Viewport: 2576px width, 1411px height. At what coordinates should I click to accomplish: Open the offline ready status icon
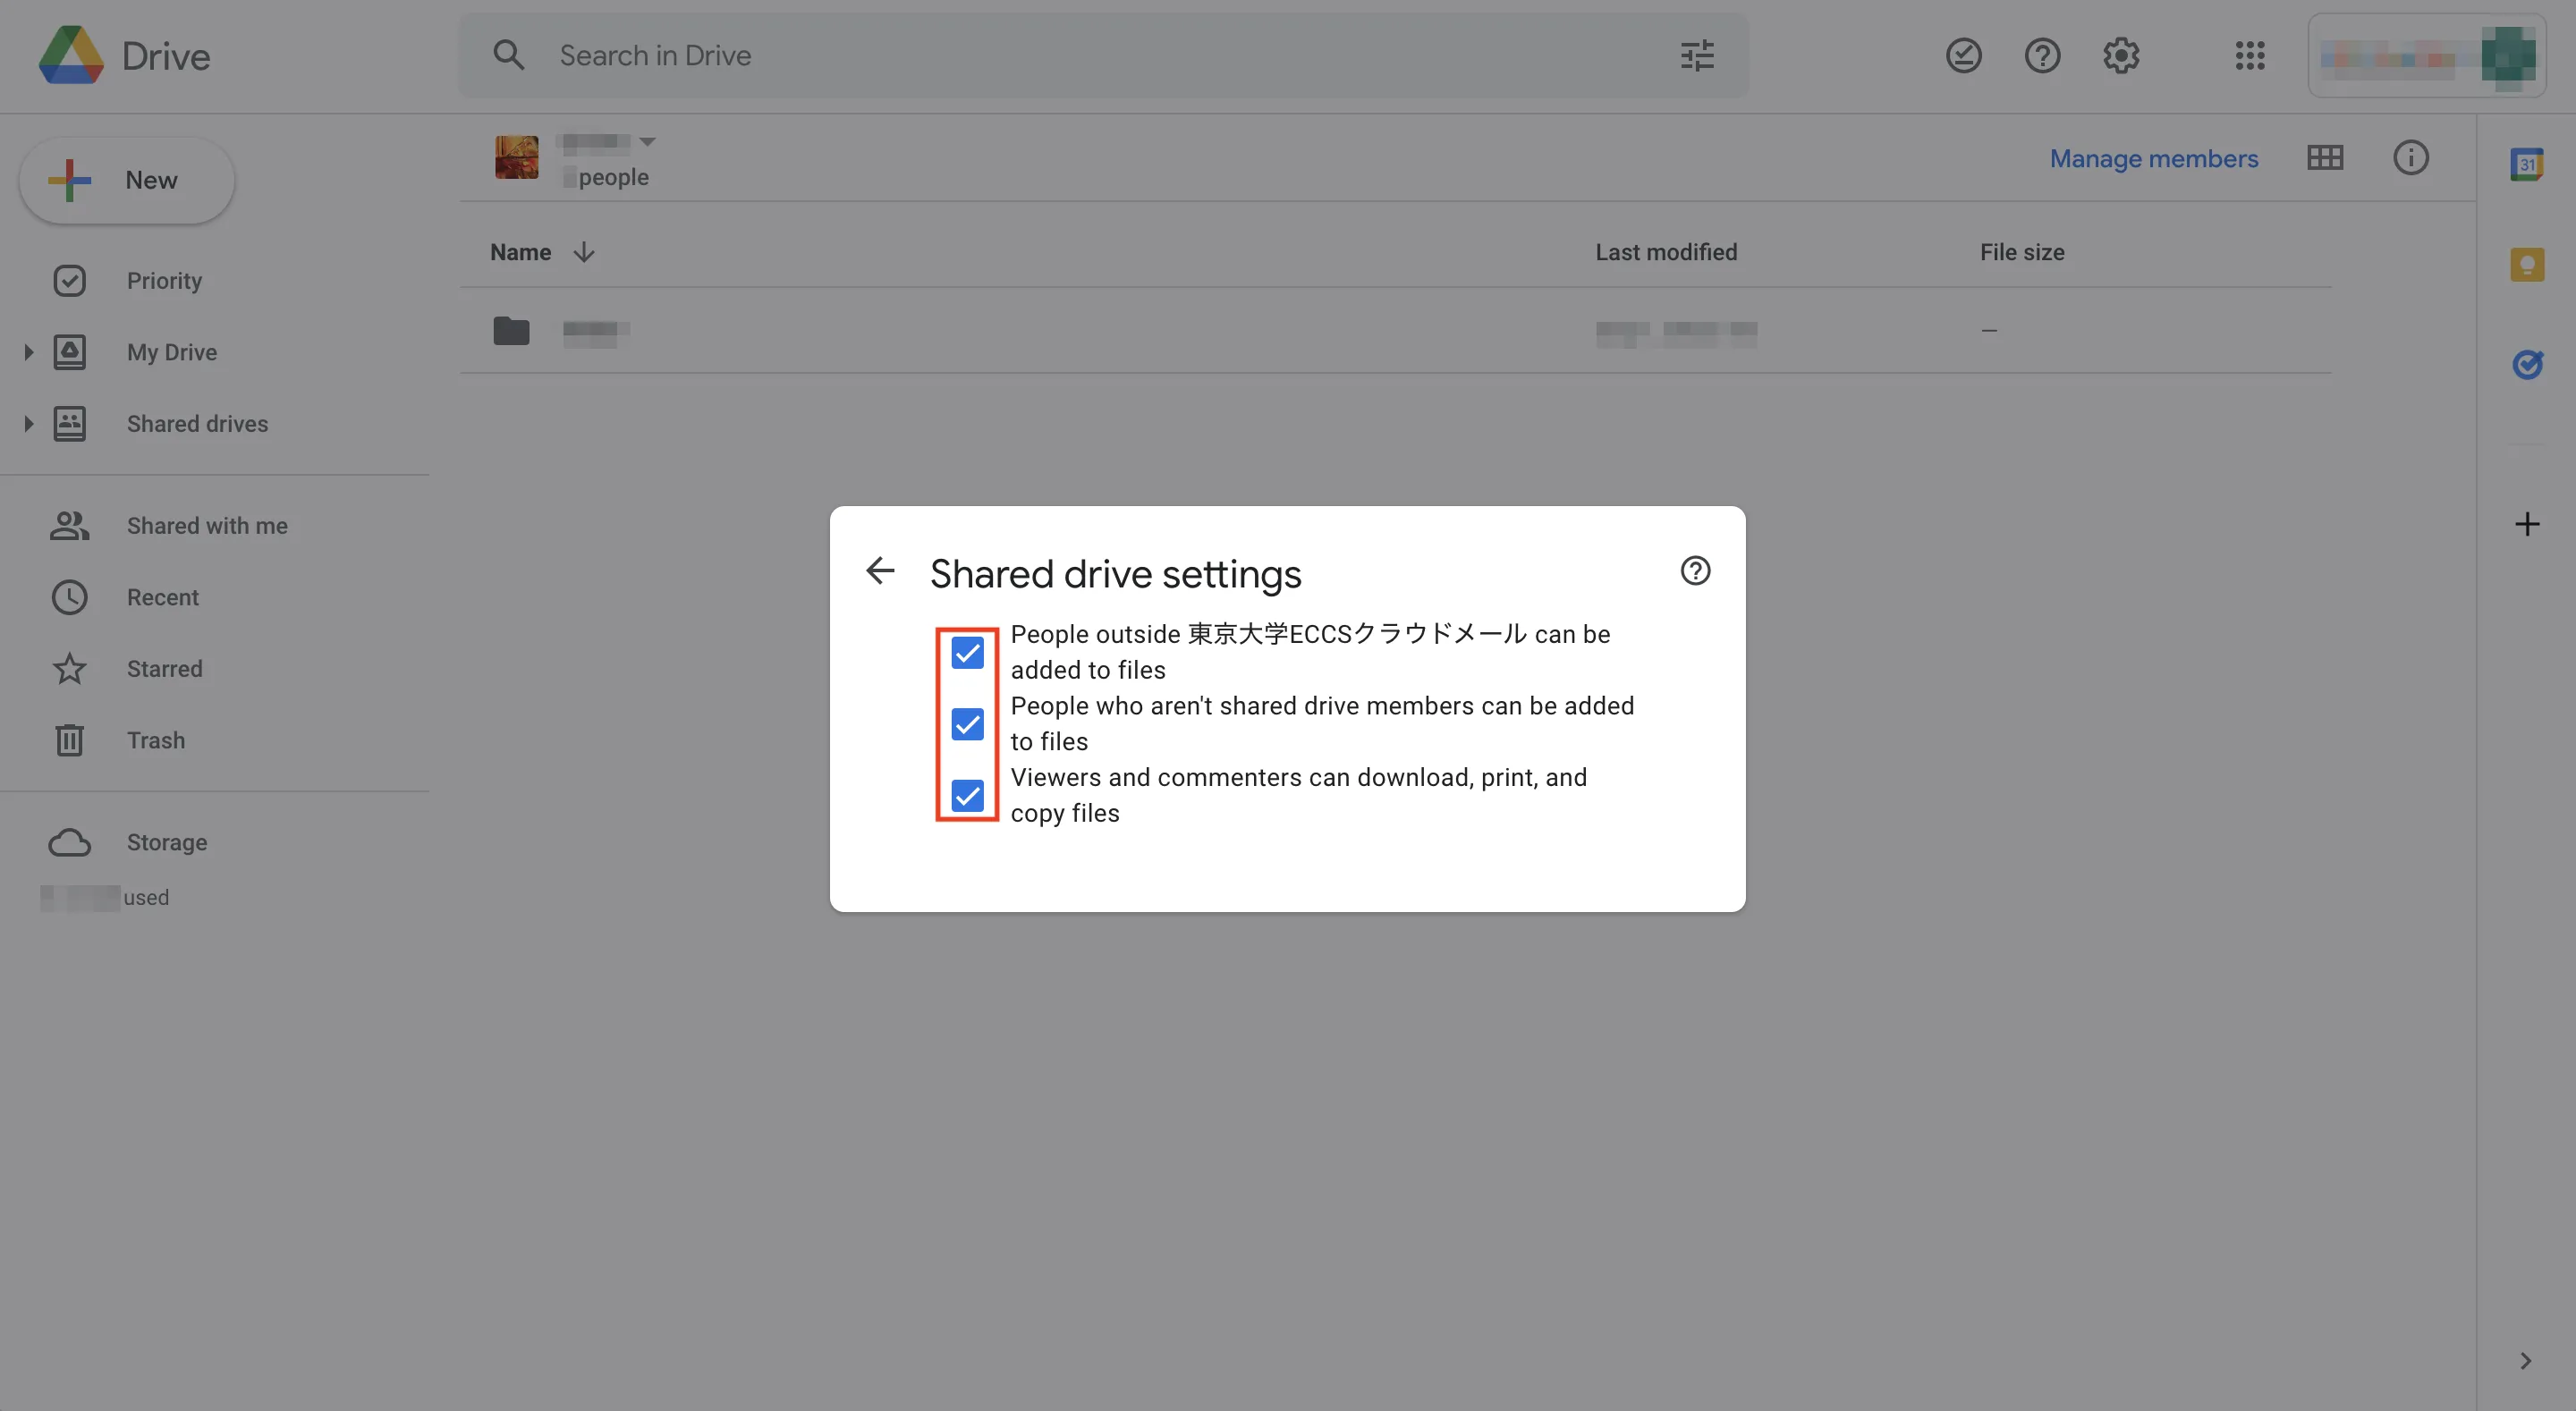(x=1963, y=56)
